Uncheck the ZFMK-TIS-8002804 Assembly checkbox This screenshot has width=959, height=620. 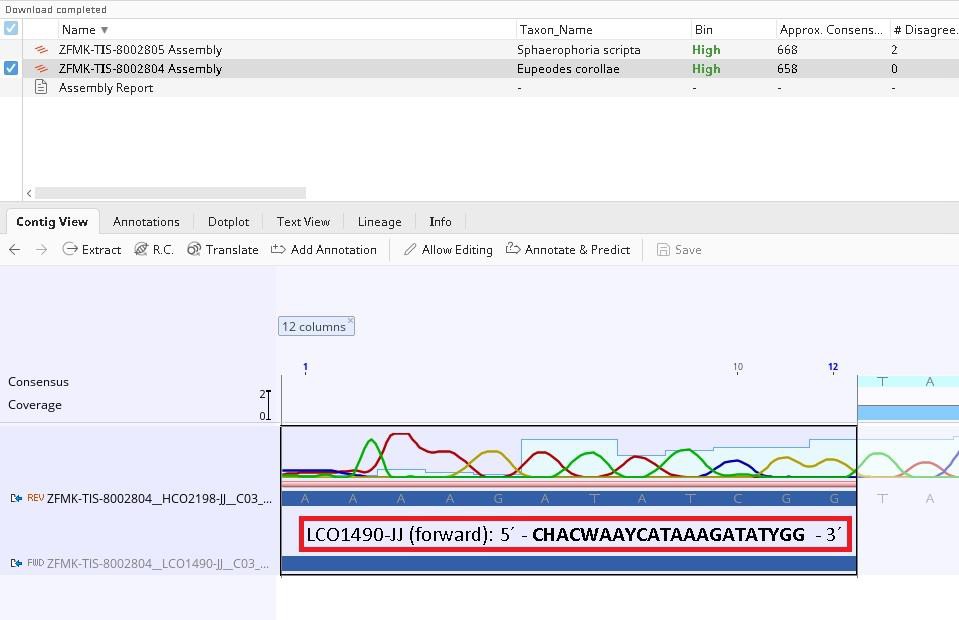11,69
